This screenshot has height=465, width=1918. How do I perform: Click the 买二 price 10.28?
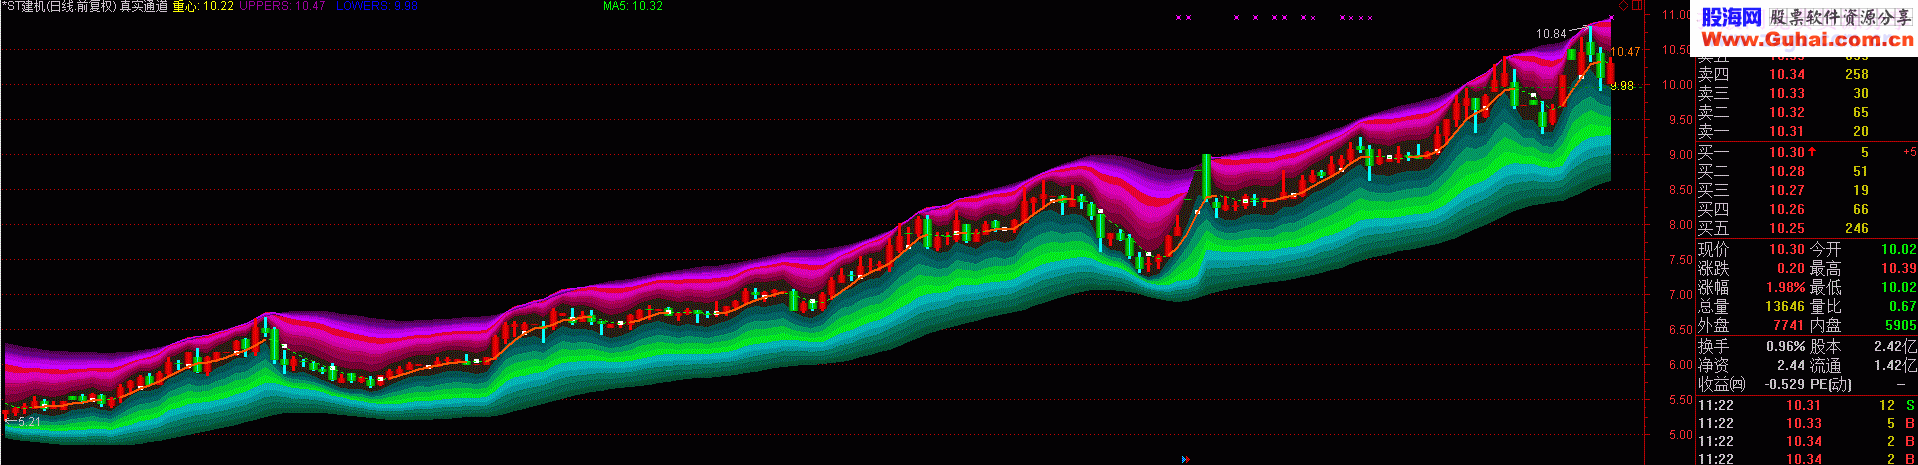(x=1787, y=171)
